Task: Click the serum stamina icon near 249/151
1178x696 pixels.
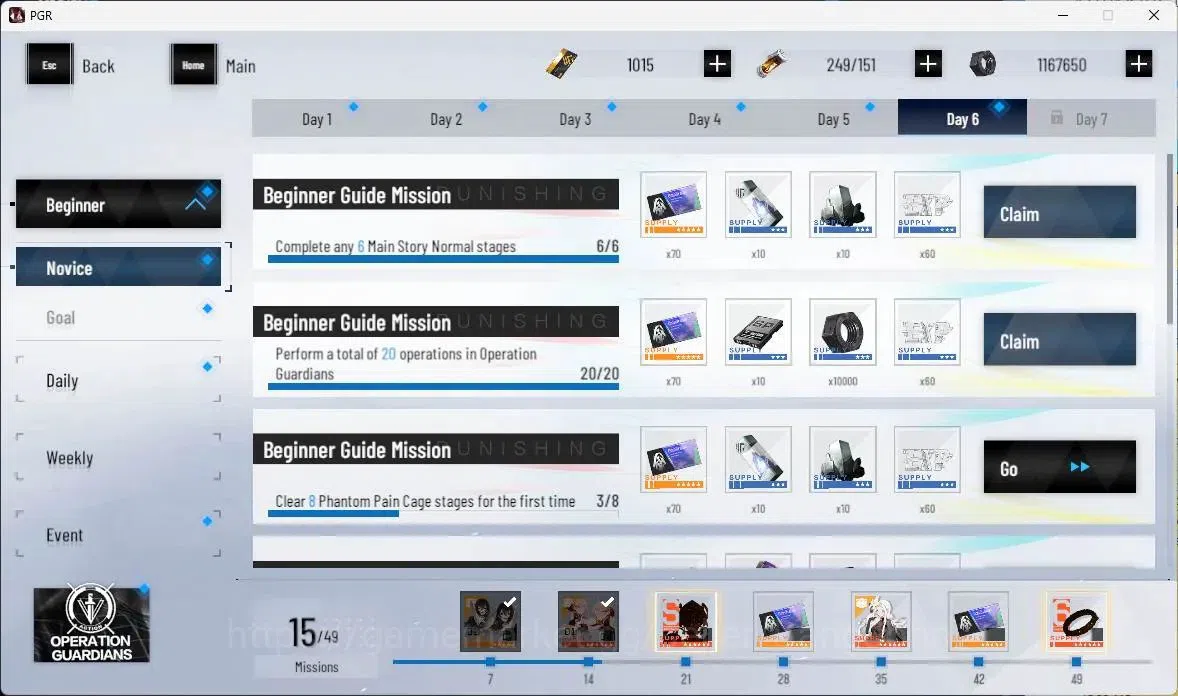Action: tap(772, 64)
